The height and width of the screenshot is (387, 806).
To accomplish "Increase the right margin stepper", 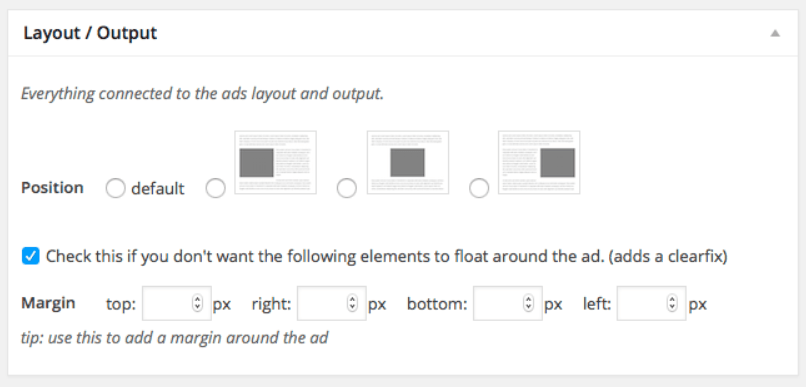I will pyautogui.click(x=352, y=300).
